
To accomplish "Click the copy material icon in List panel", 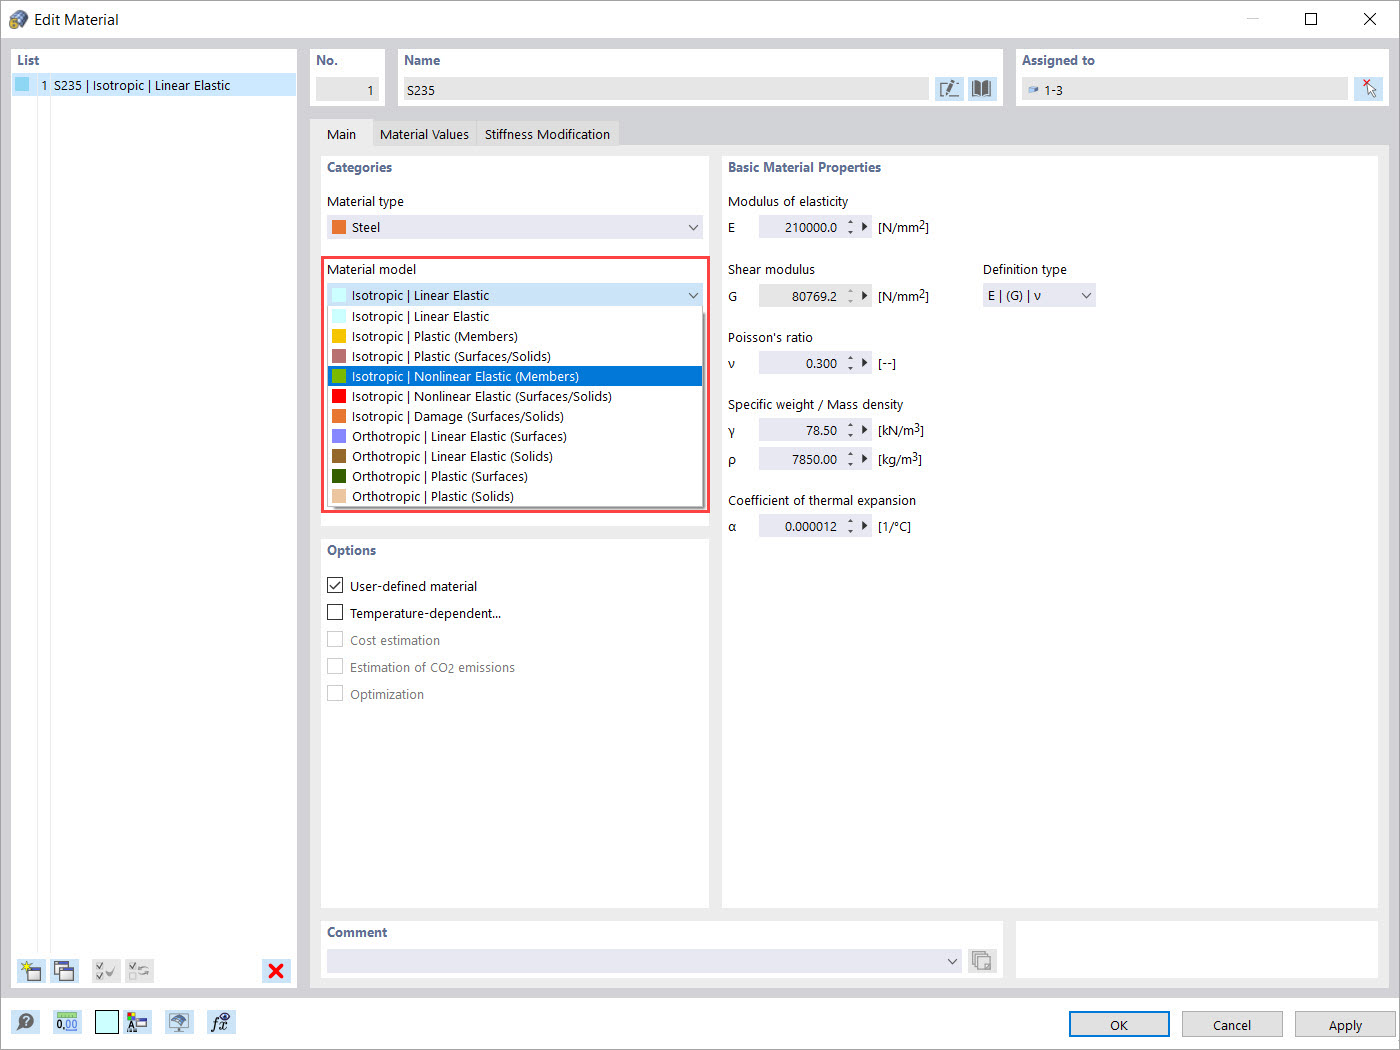I will click(x=65, y=970).
